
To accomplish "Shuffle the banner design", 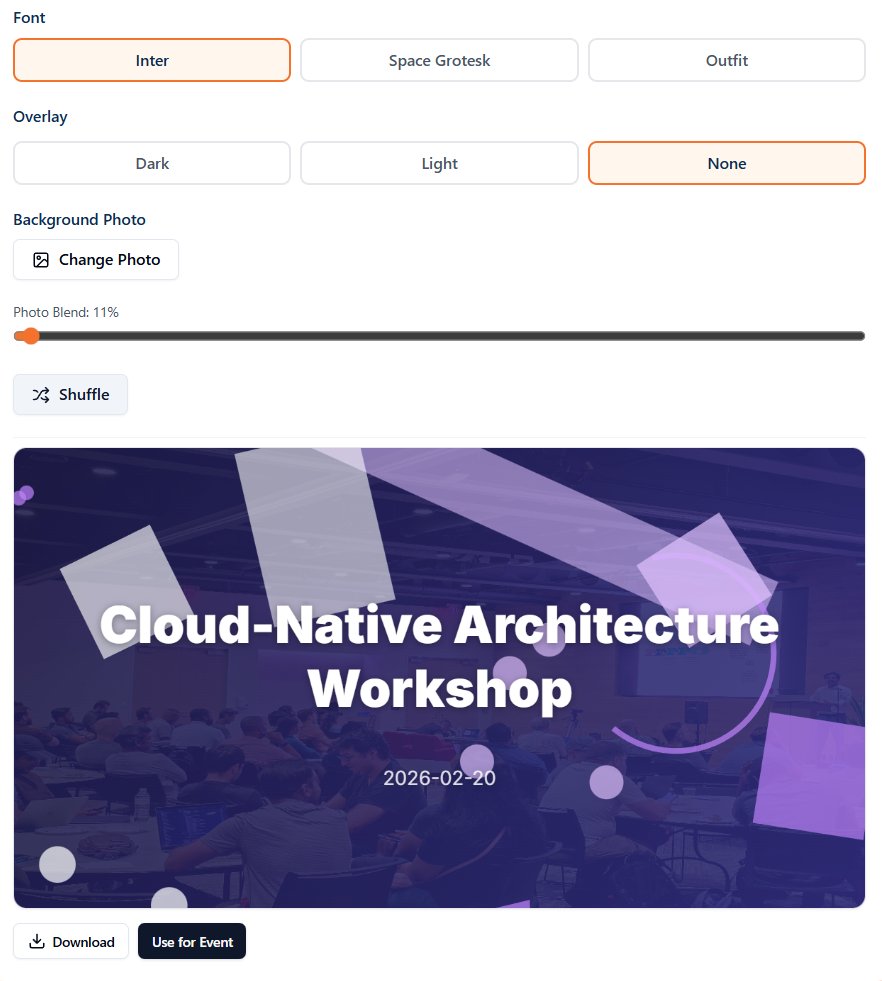I will point(71,395).
